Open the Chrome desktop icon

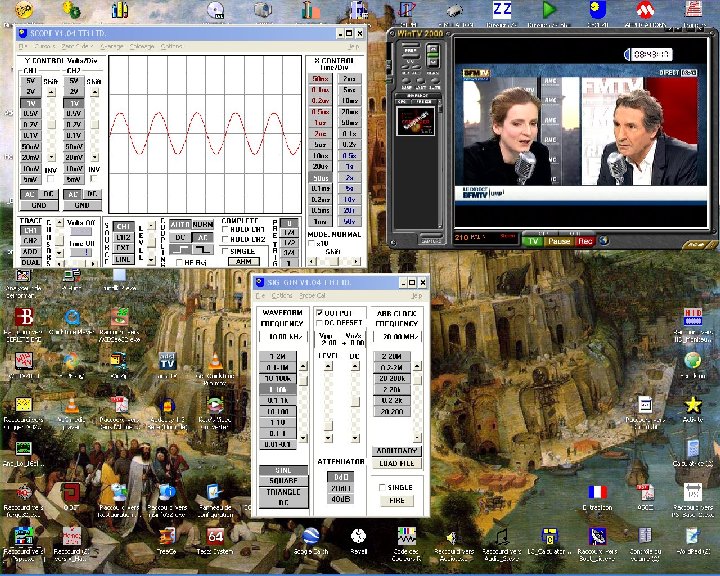71,361
